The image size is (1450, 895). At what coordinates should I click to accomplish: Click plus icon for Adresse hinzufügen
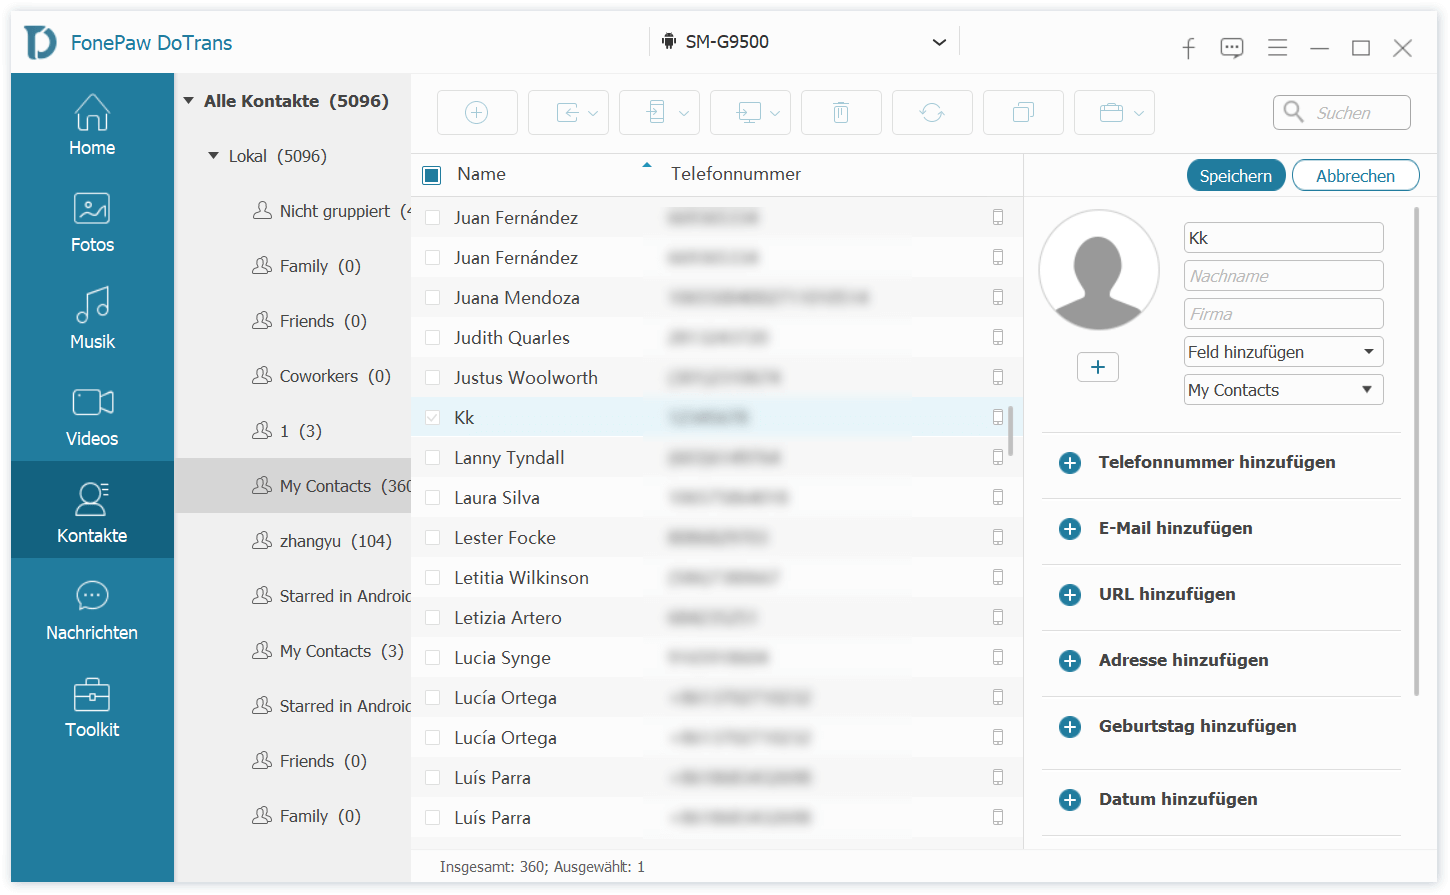point(1070,661)
